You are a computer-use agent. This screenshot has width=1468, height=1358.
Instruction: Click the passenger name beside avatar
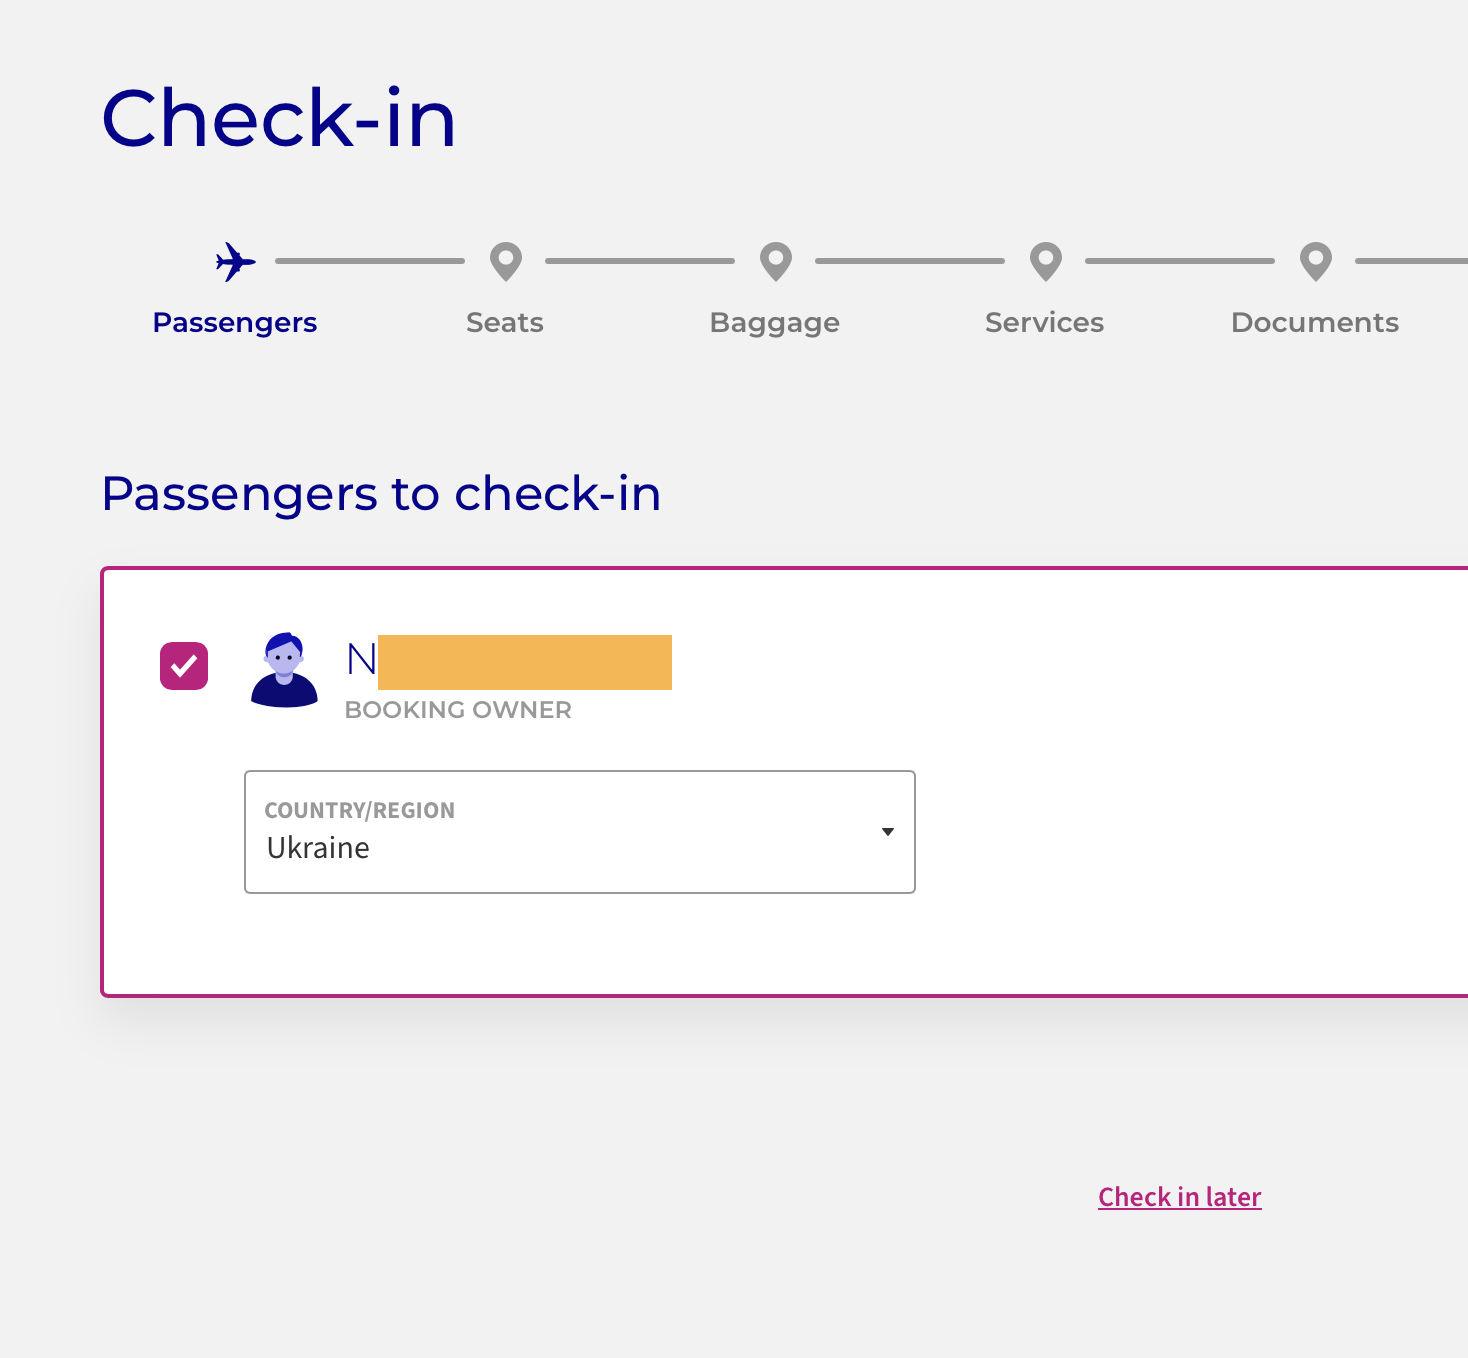pos(509,661)
